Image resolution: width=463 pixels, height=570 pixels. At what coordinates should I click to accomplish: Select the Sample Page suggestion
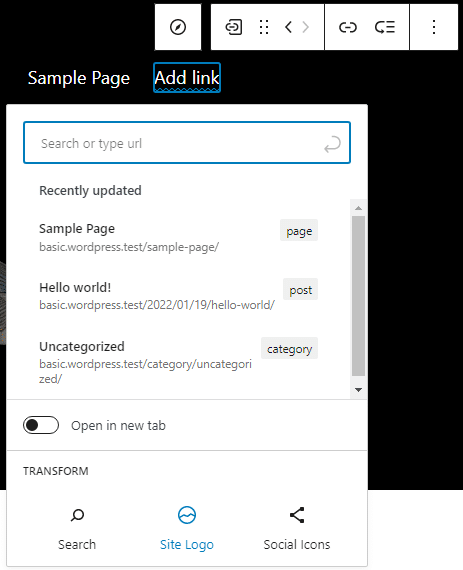click(x=178, y=237)
